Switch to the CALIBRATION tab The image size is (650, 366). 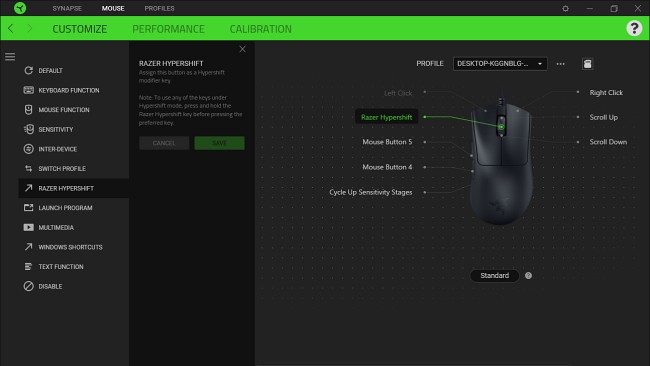261,29
